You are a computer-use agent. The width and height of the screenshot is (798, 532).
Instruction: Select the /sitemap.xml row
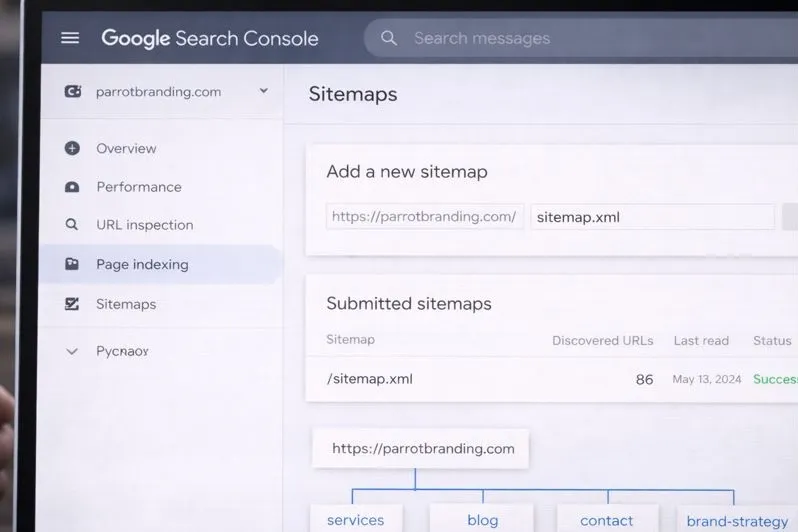click(552, 379)
